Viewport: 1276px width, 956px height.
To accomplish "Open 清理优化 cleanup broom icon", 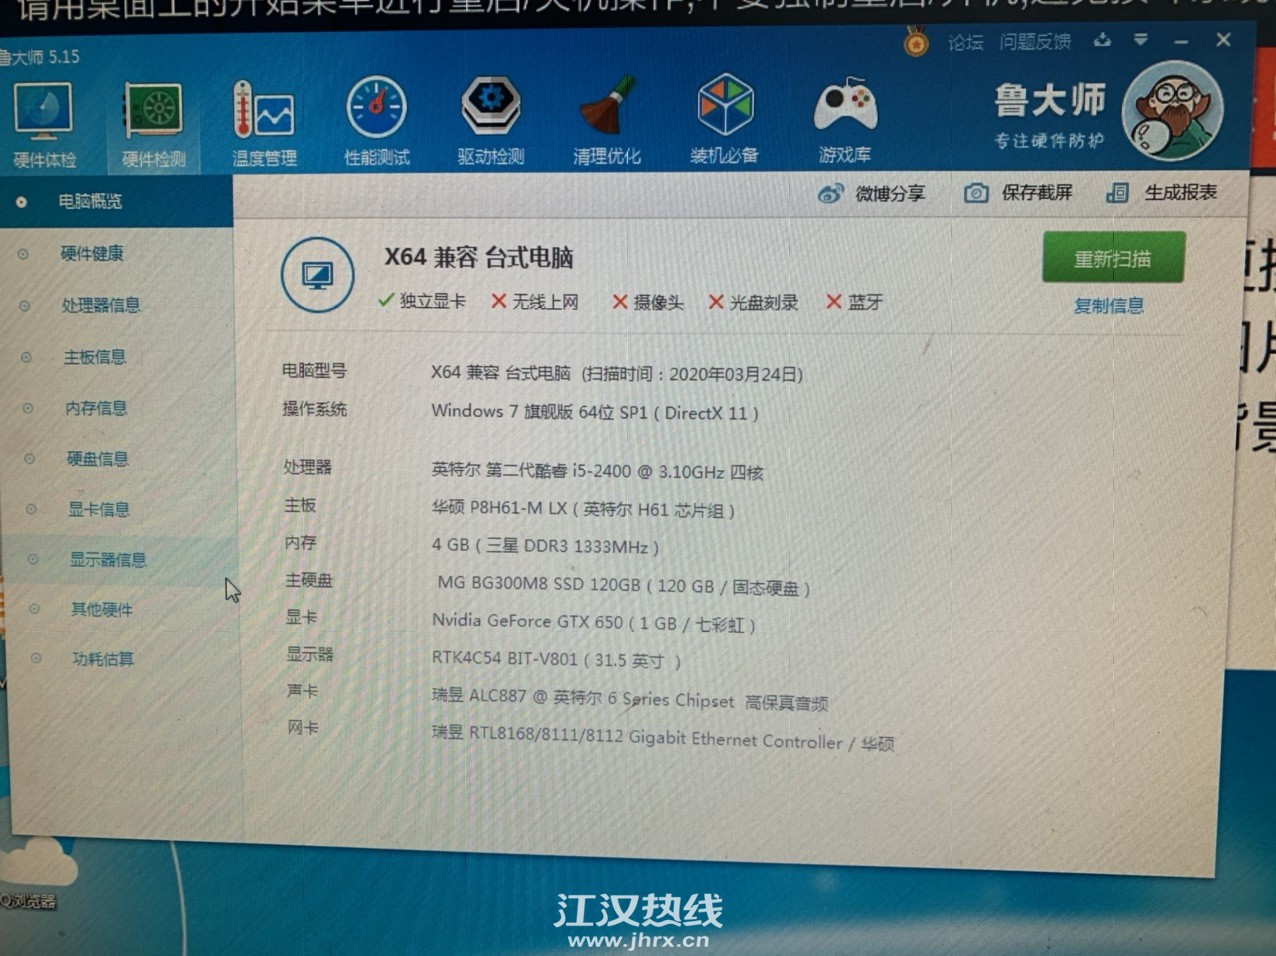I will pos(606,119).
